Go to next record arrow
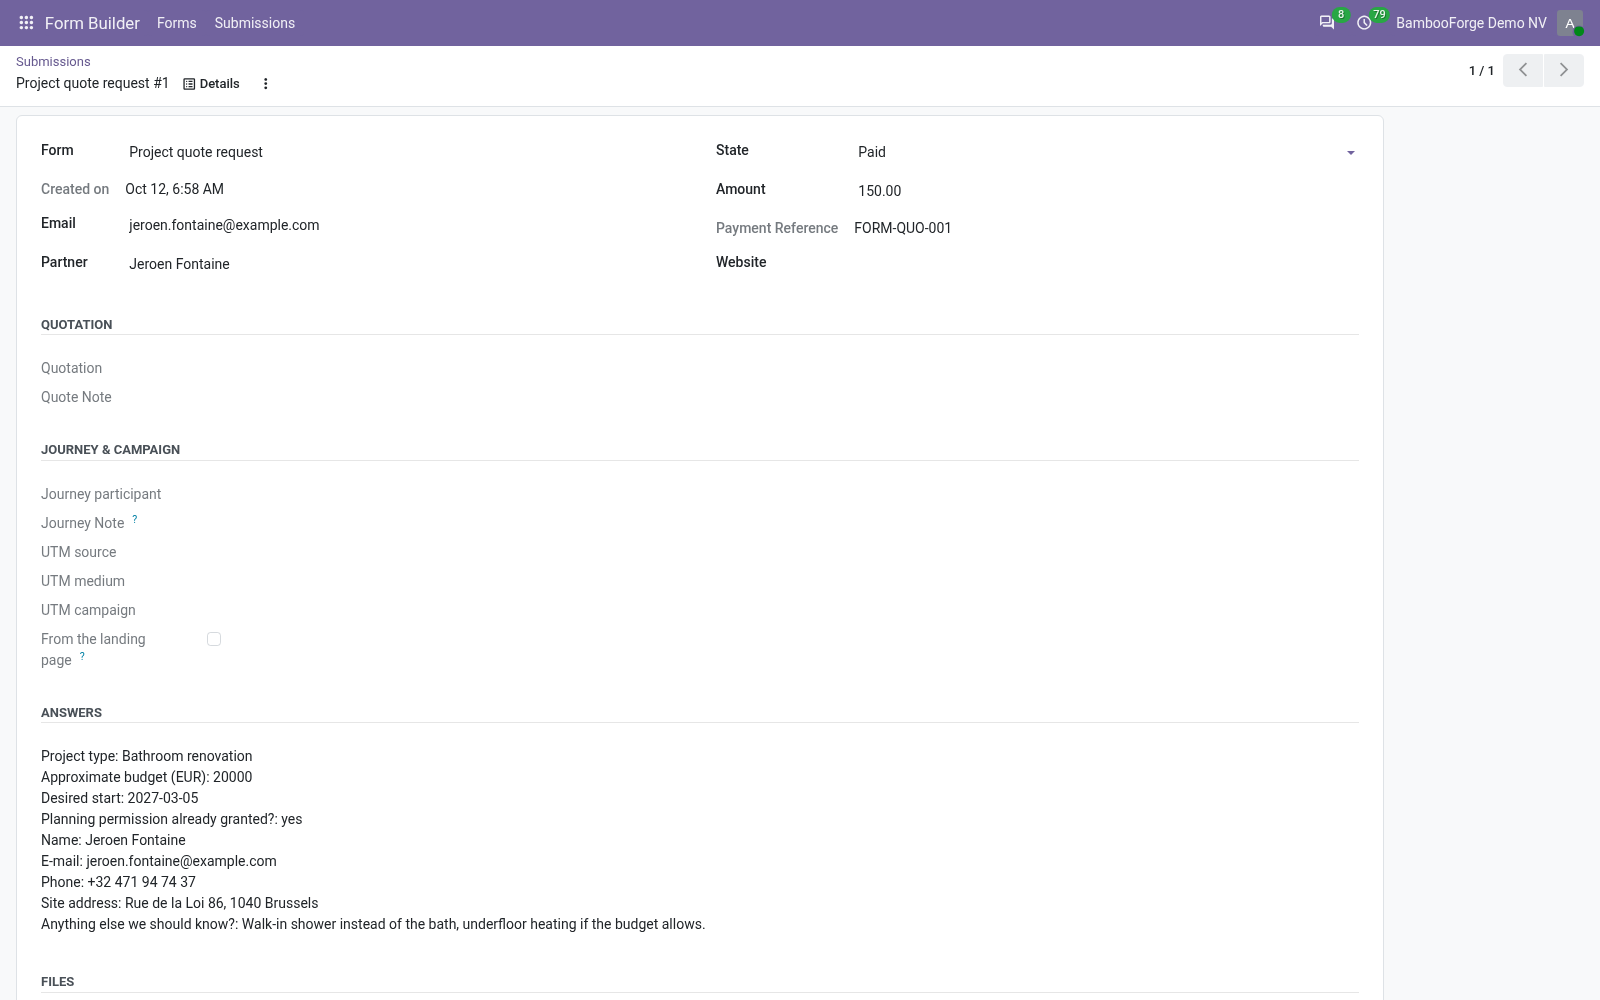Screen dimensions: 1600x1000 [x=1564, y=70]
